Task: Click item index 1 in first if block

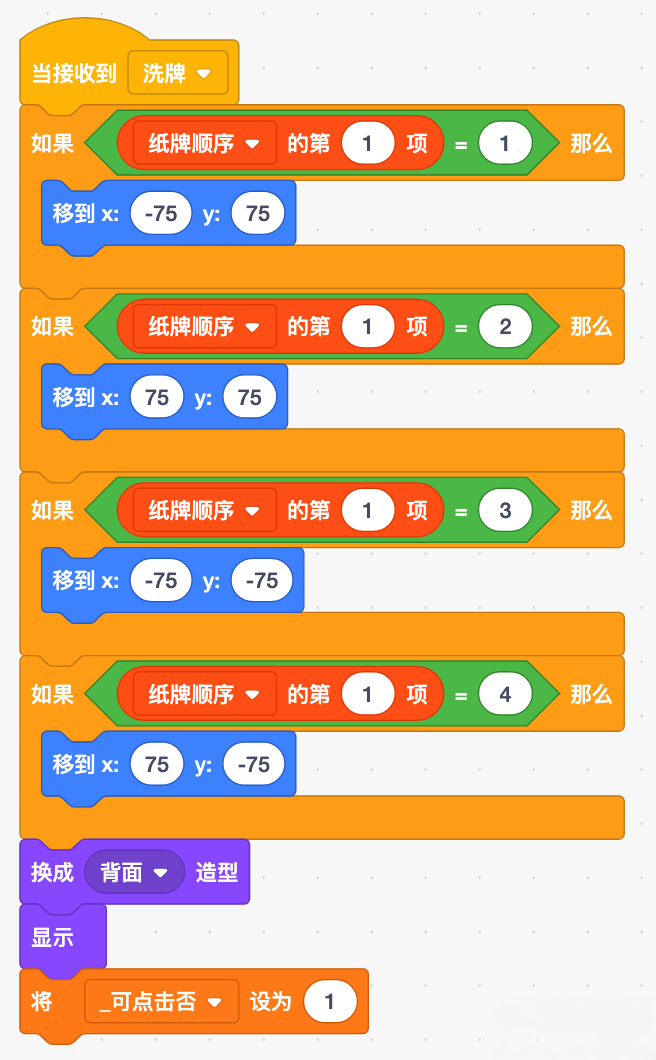Action: [x=368, y=143]
